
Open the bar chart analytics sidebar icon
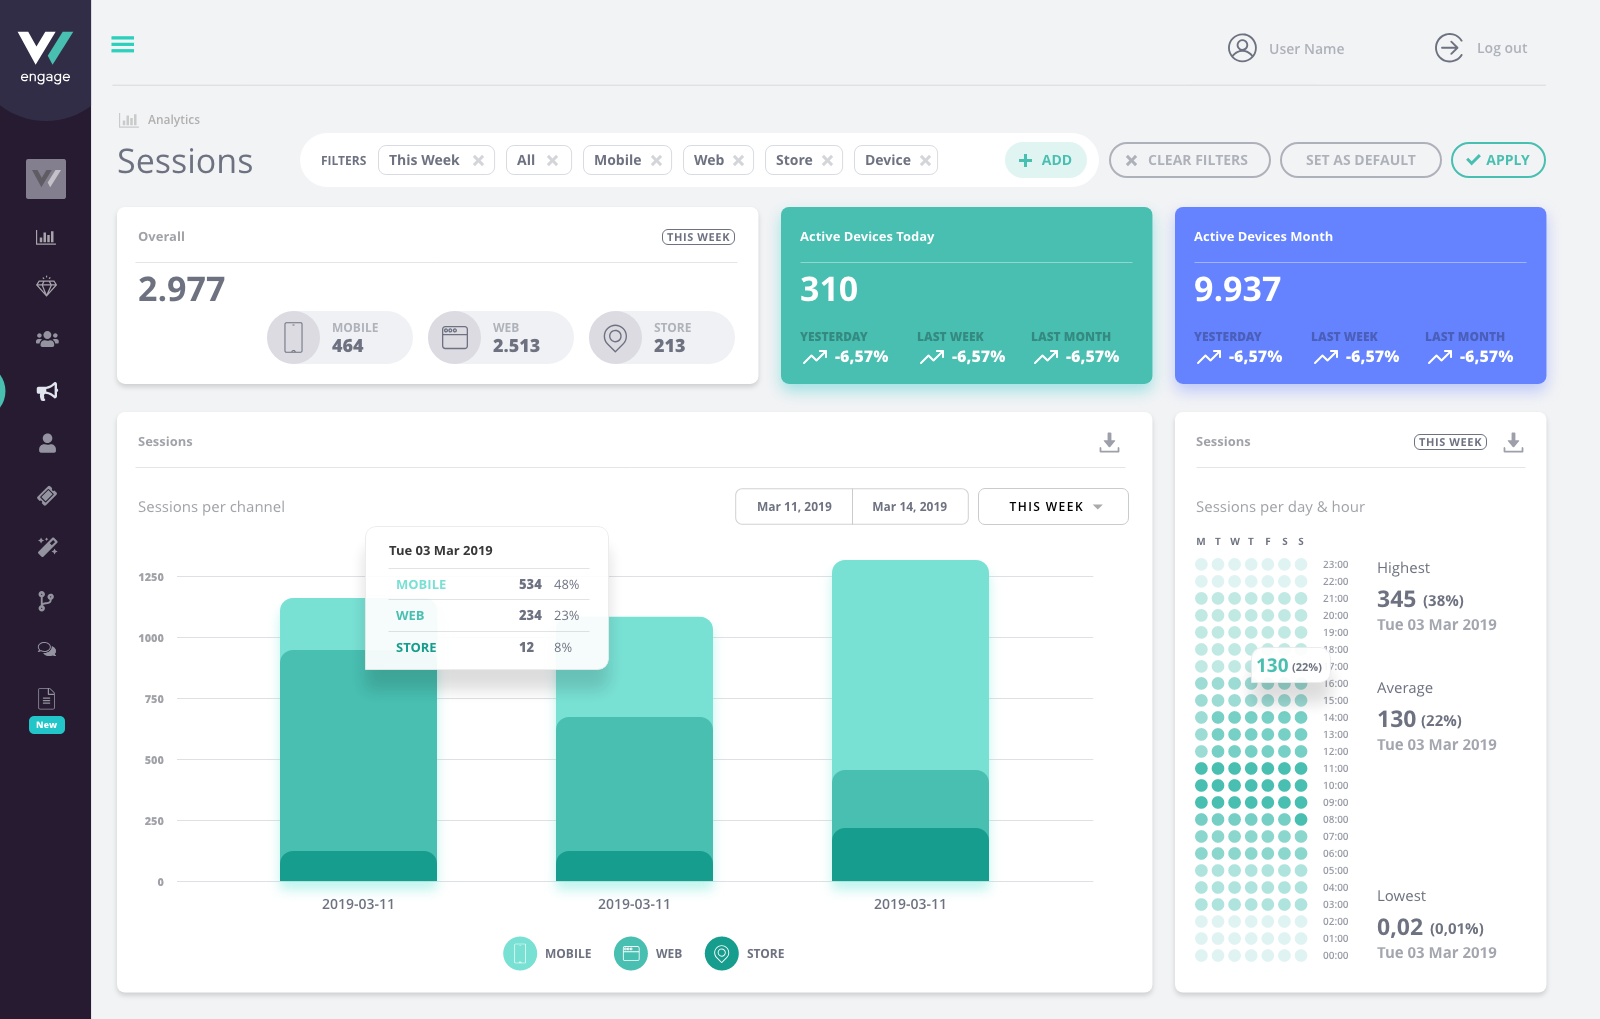pos(46,237)
